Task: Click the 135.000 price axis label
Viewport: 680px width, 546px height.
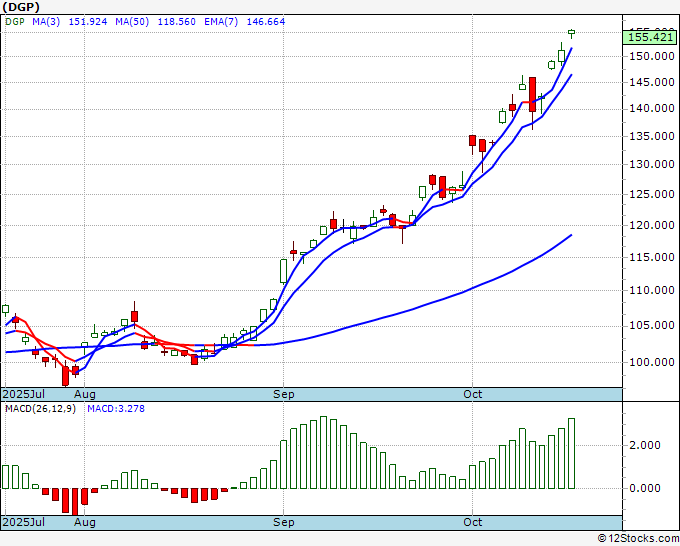Action: [x=652, y=137]
